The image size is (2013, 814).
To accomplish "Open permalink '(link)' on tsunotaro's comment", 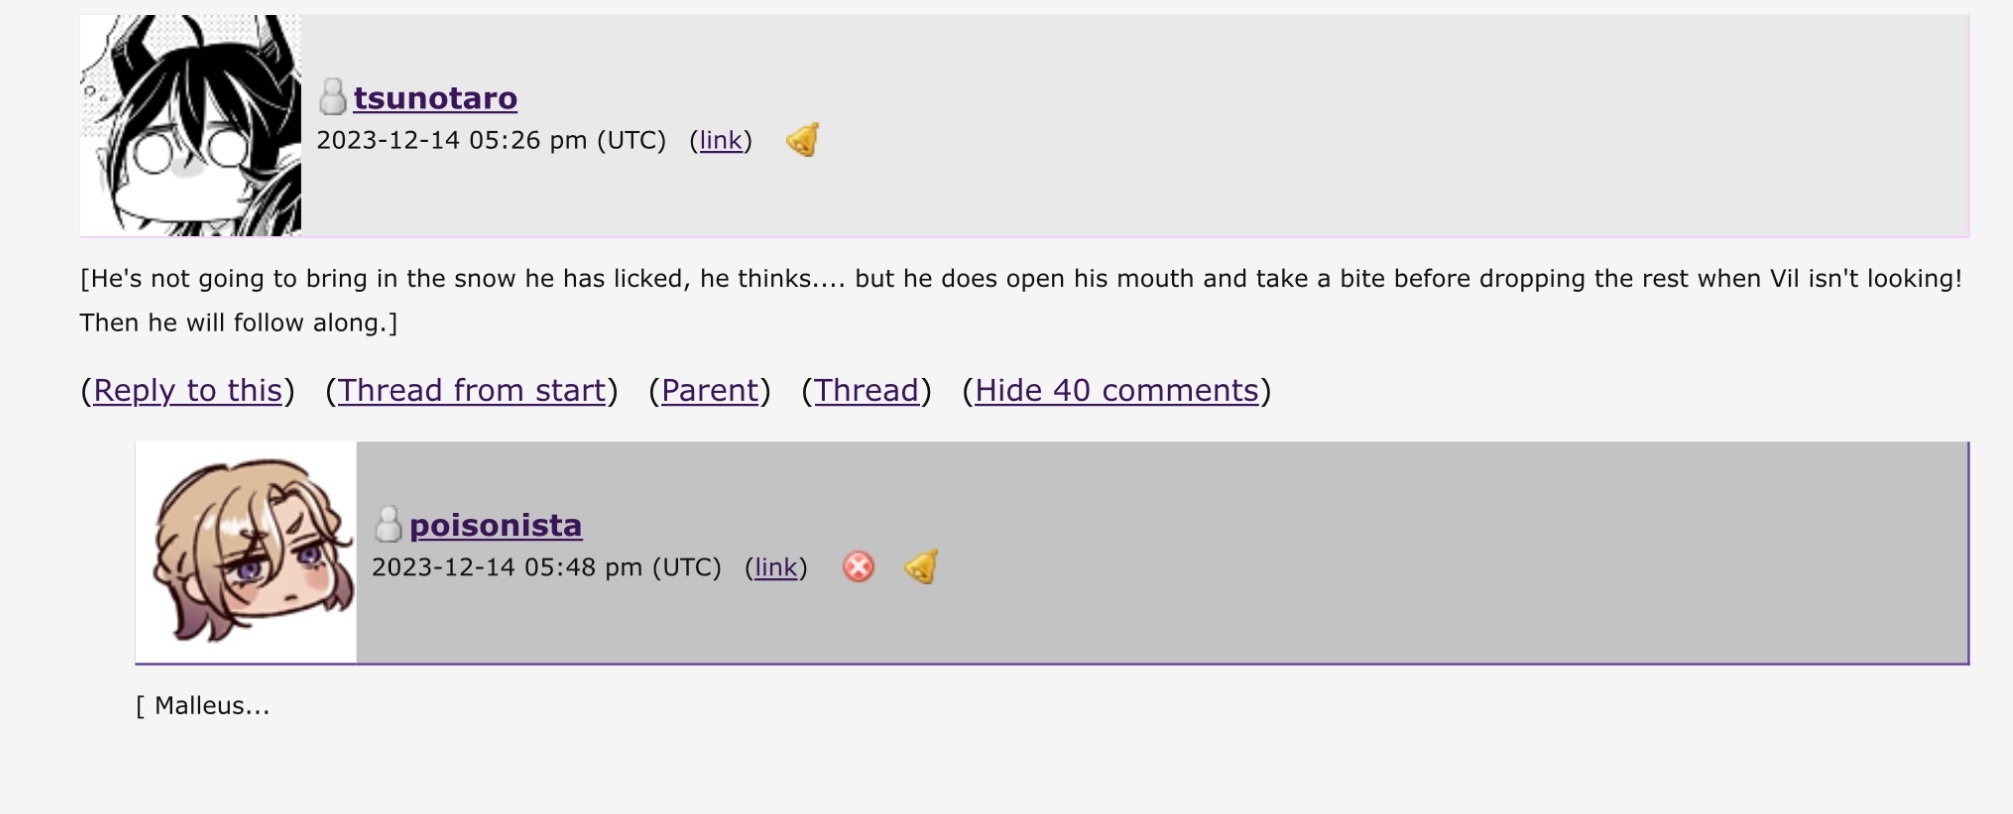I will tap(721, 140).
